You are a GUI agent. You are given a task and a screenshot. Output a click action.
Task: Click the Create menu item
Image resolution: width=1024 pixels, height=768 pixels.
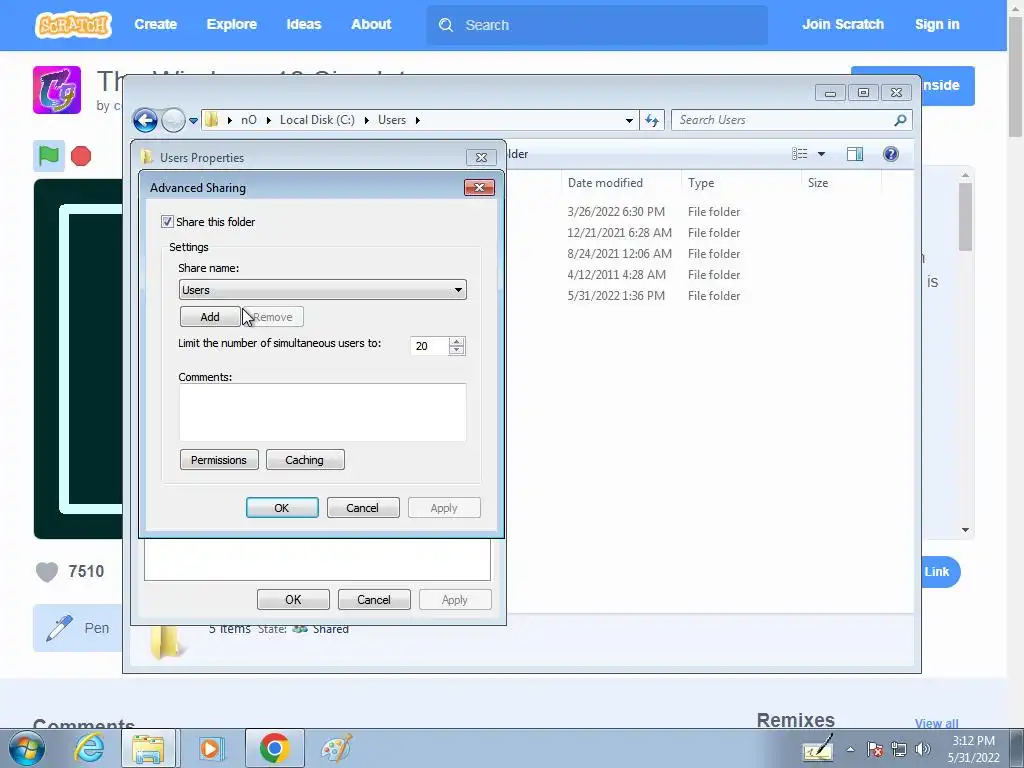coord(155,24)
